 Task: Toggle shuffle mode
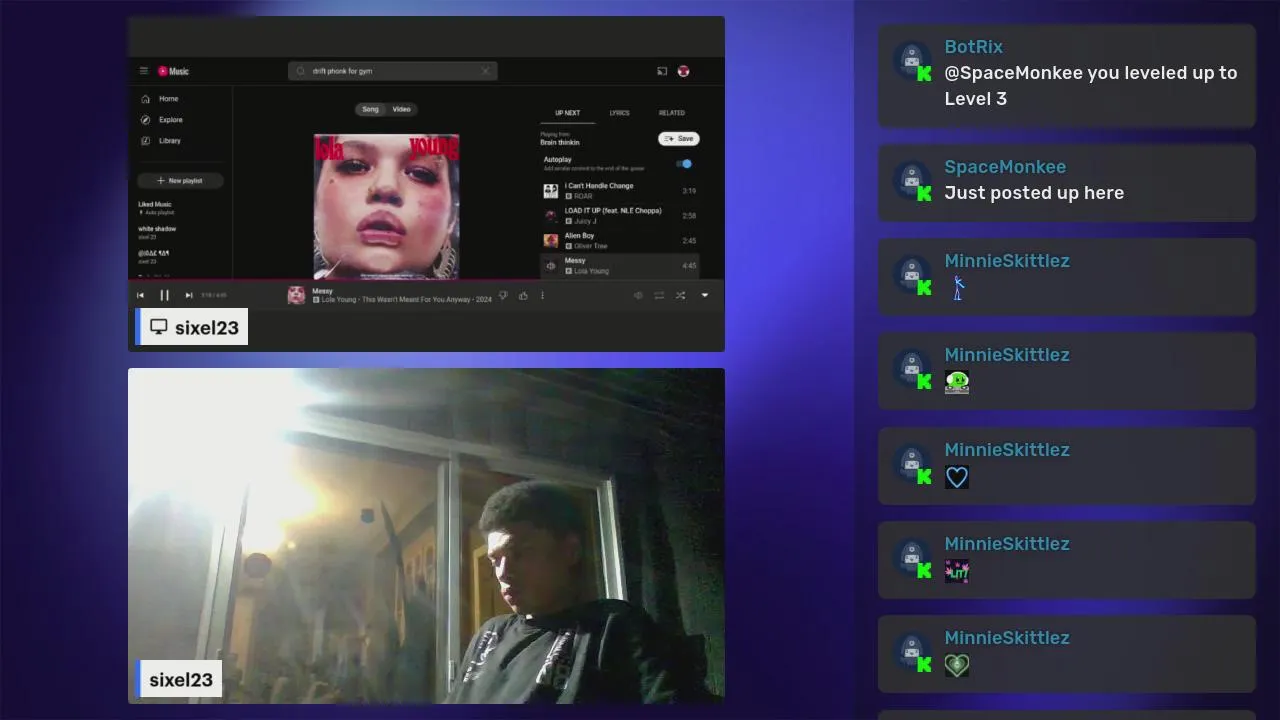[680, 296]
